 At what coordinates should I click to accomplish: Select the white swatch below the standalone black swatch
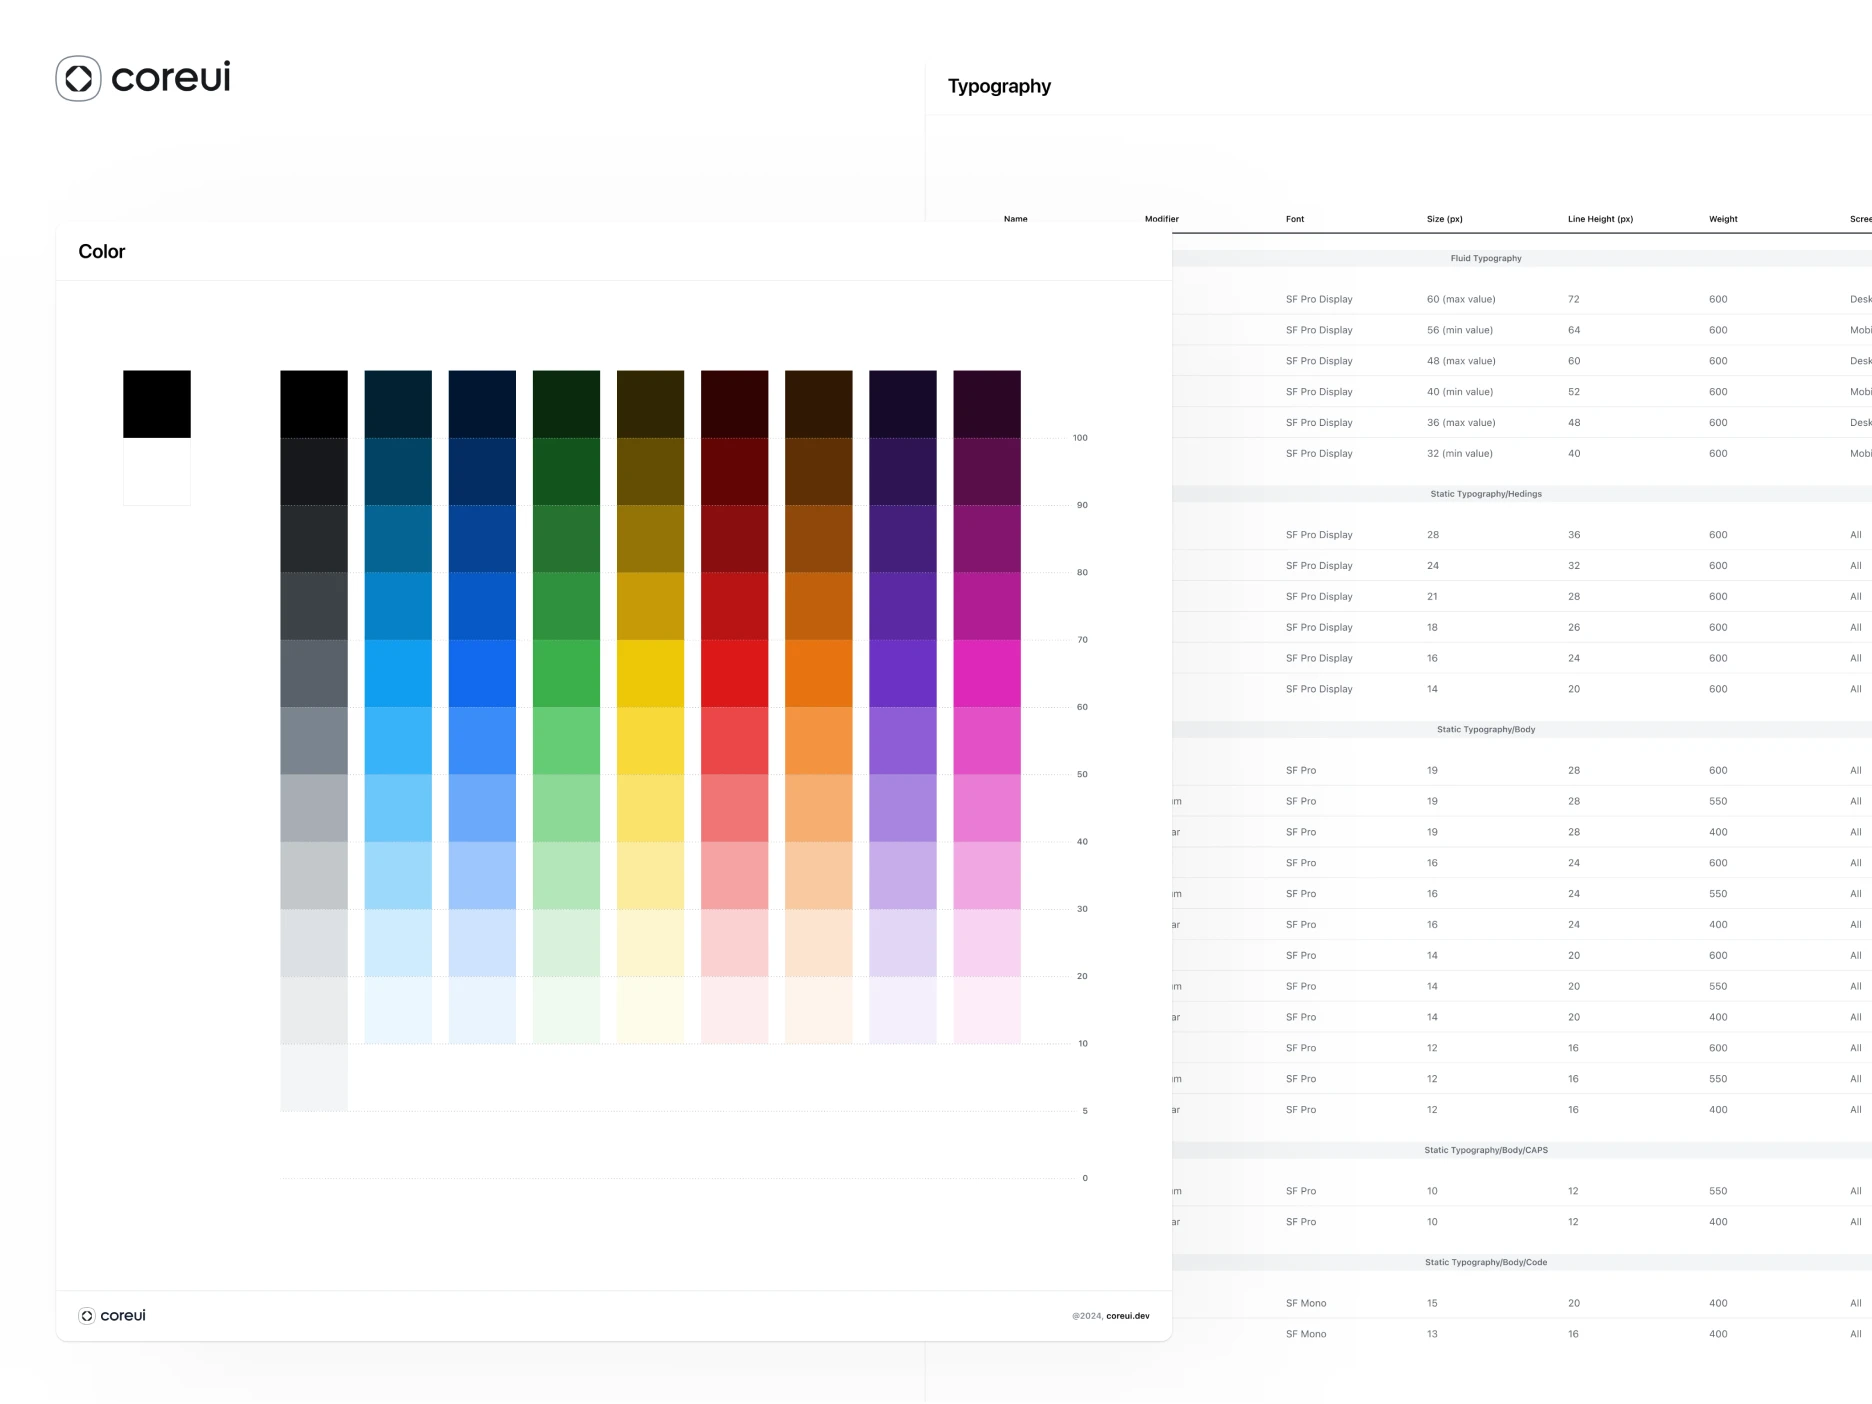click(157, 472)
